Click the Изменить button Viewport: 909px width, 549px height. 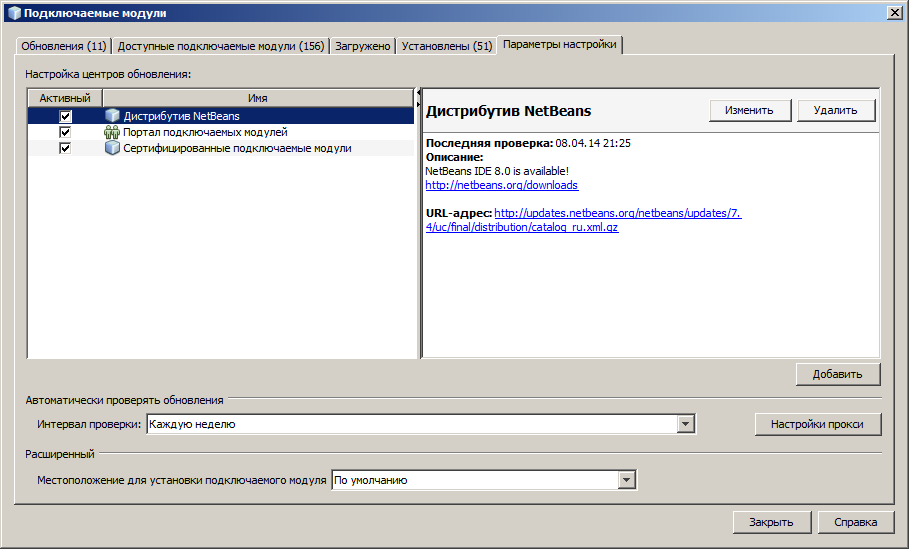(x=750, y=110)
